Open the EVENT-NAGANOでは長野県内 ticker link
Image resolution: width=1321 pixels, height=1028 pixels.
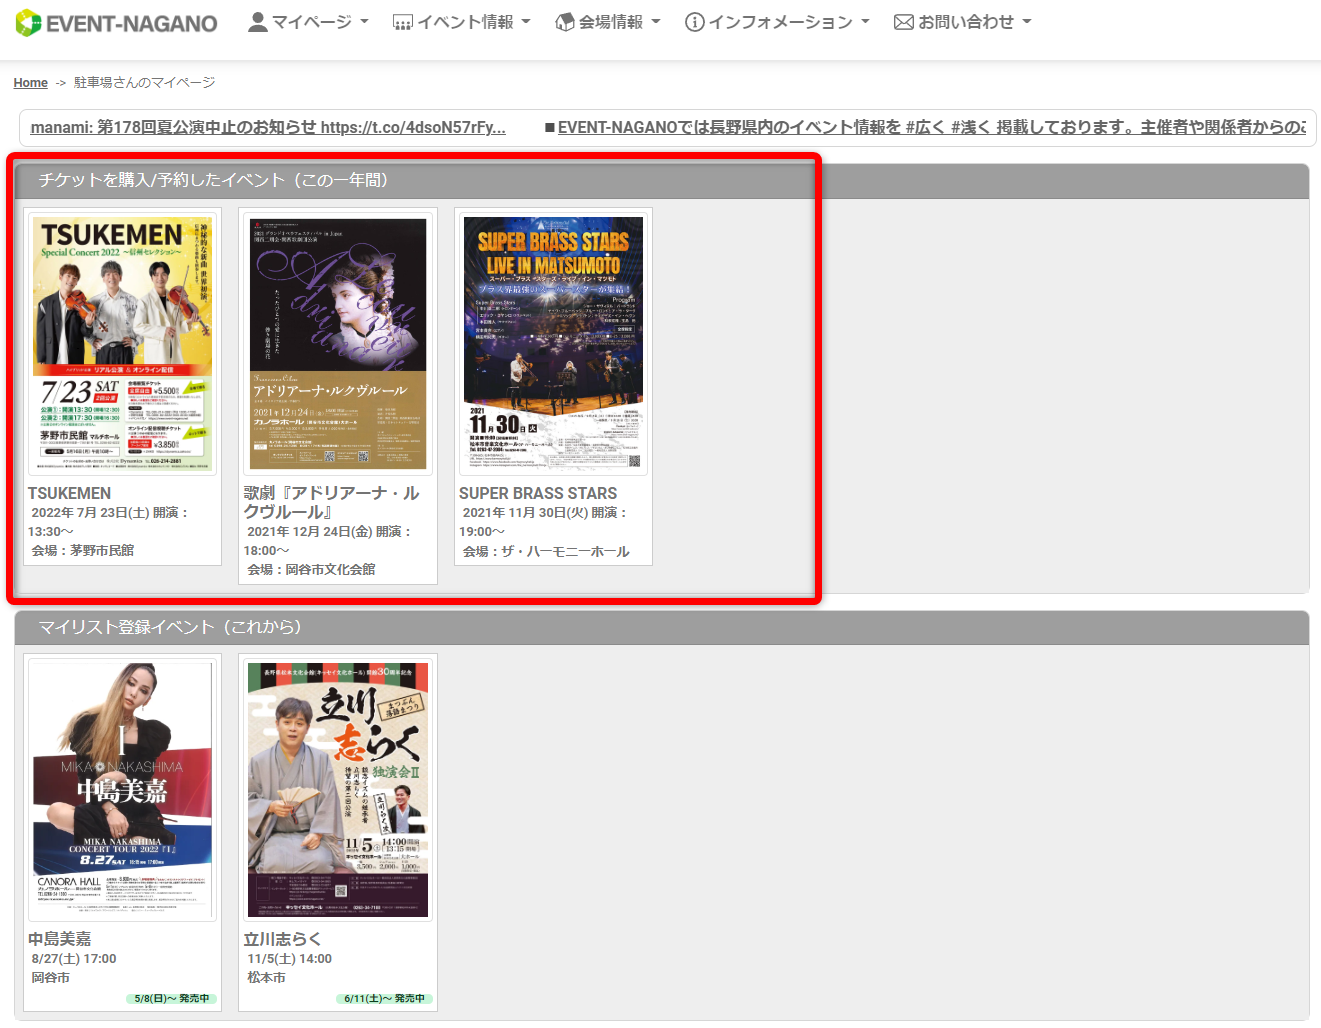(x=931, y=127)
